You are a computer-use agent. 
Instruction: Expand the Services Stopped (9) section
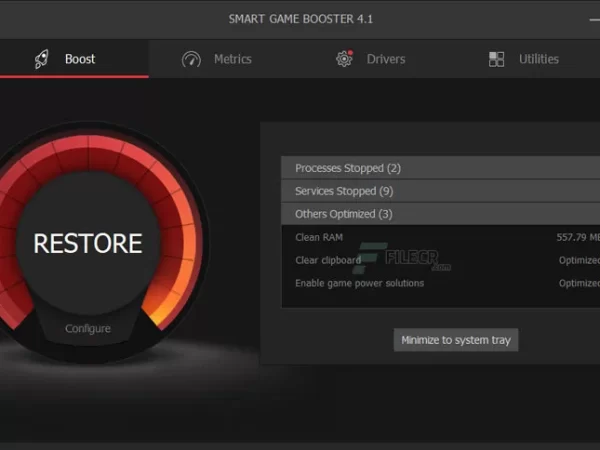[440, 191]
